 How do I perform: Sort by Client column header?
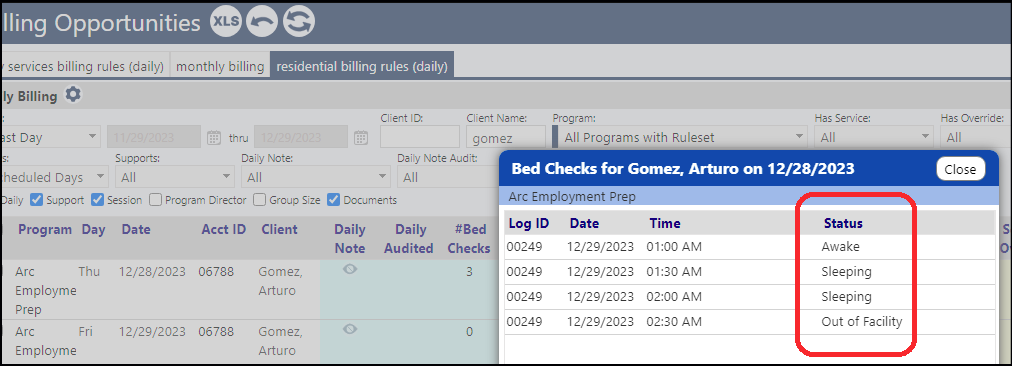[279, 229]
